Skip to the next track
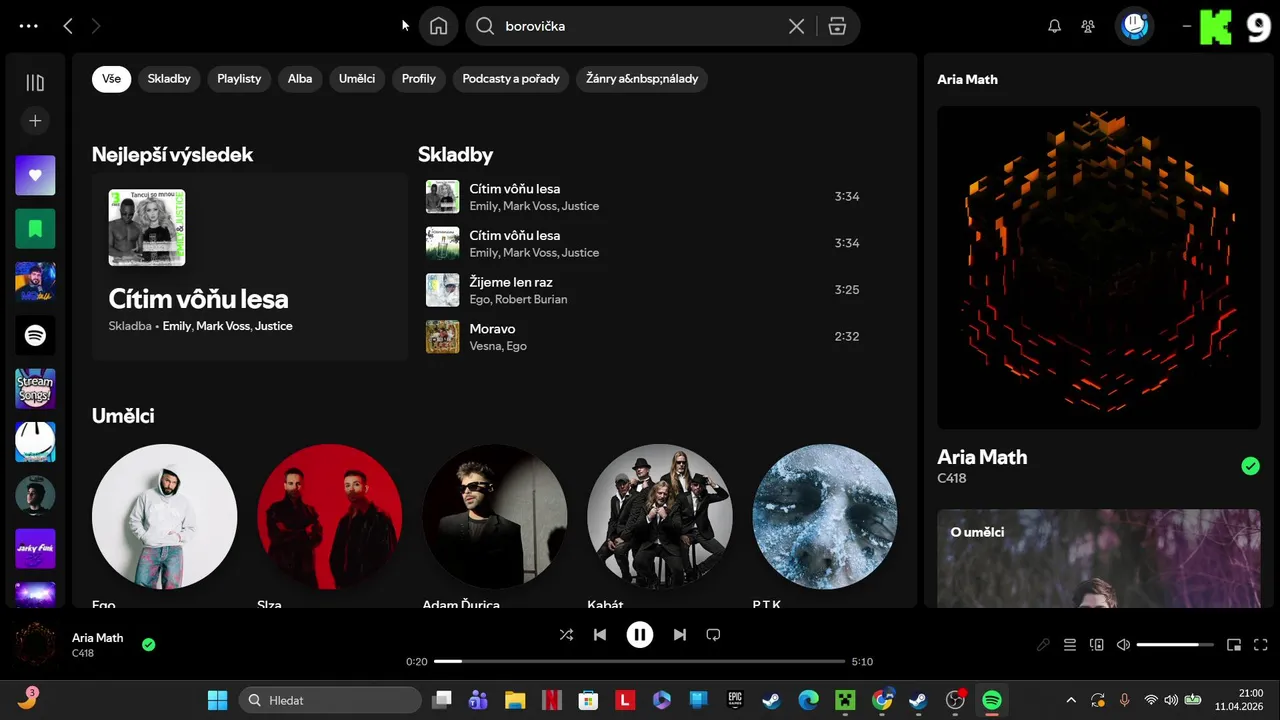This screenshot has width=1280, height=720. [x=680, y=634]
